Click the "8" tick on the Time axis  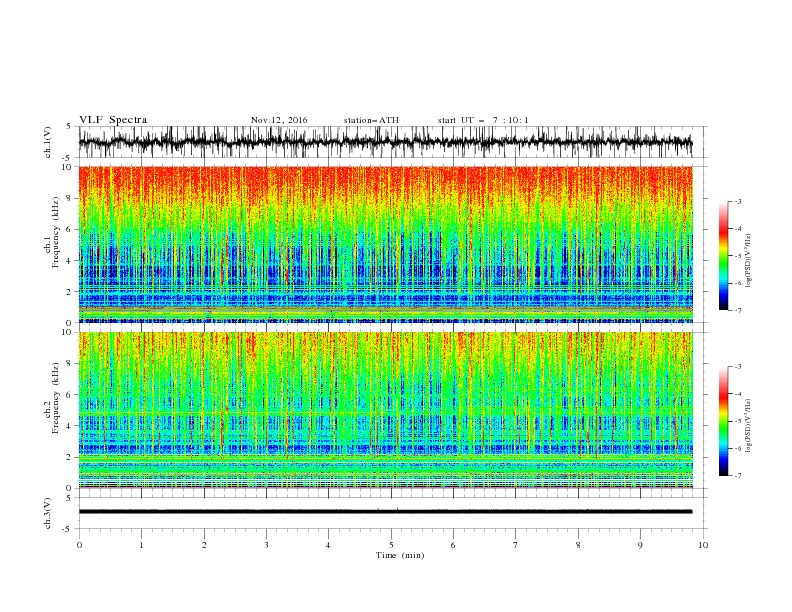click(x=578, y=545)
